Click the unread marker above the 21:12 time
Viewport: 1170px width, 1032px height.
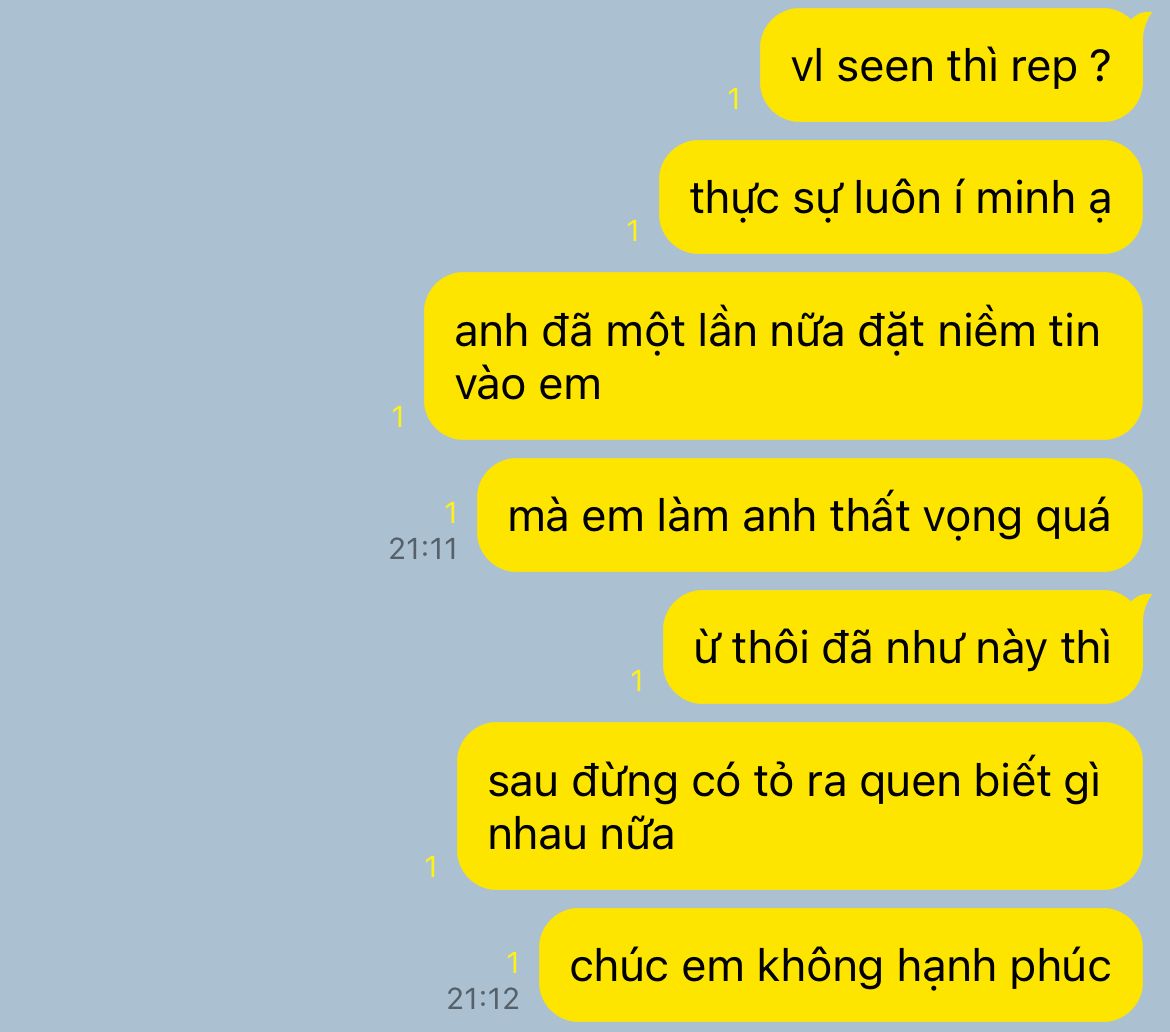513,963
